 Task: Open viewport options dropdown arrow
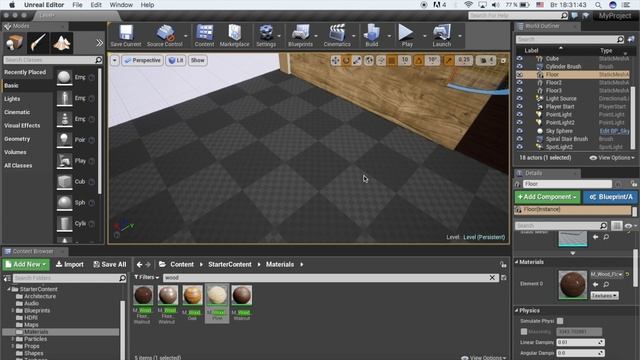pyautogui.click(x=115, y=60)
